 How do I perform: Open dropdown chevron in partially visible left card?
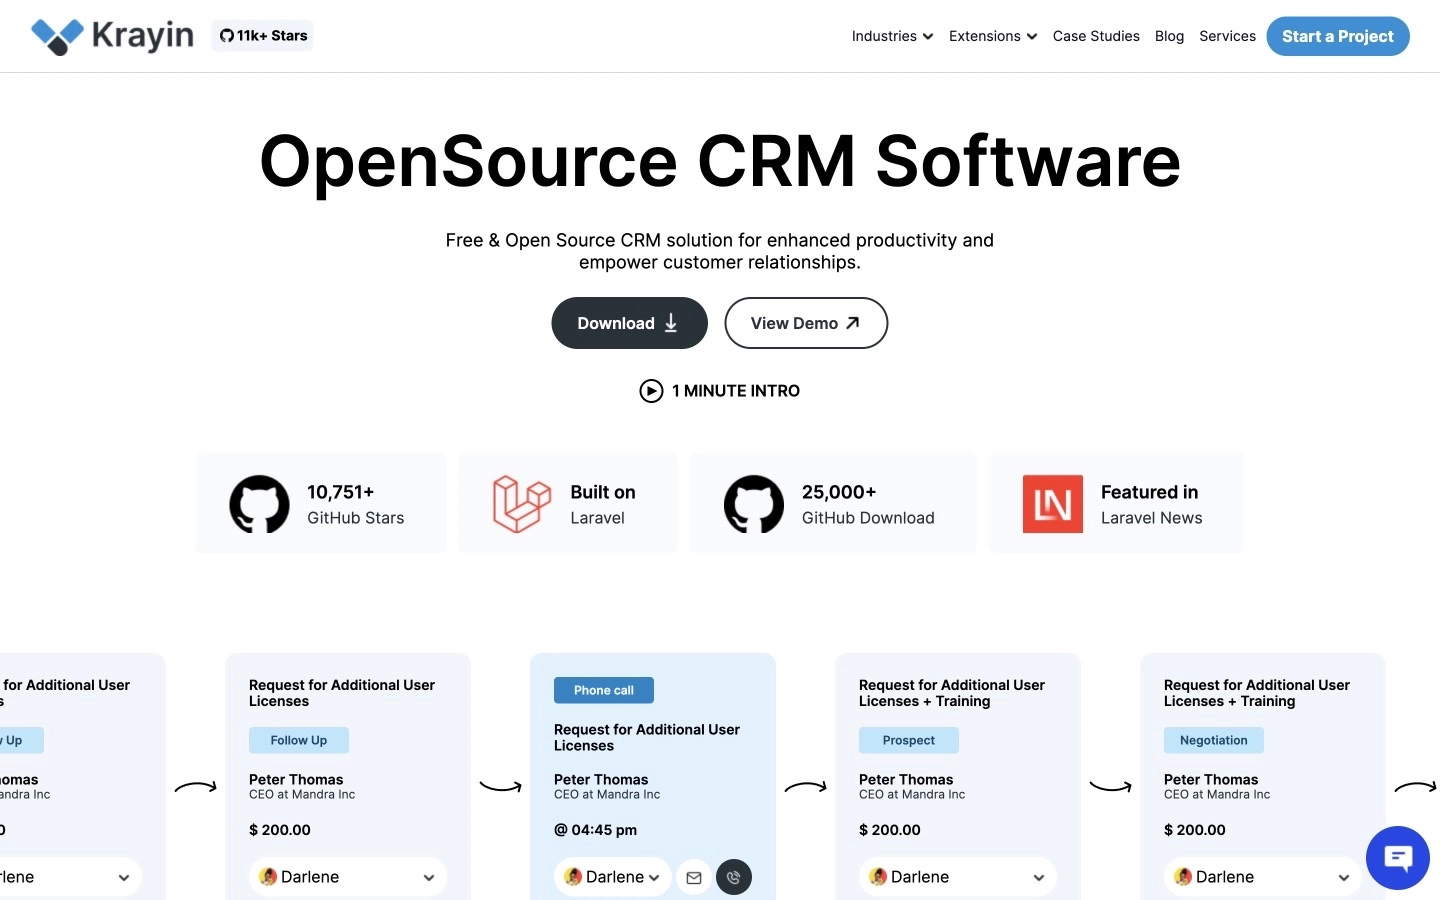coord(124,878)
